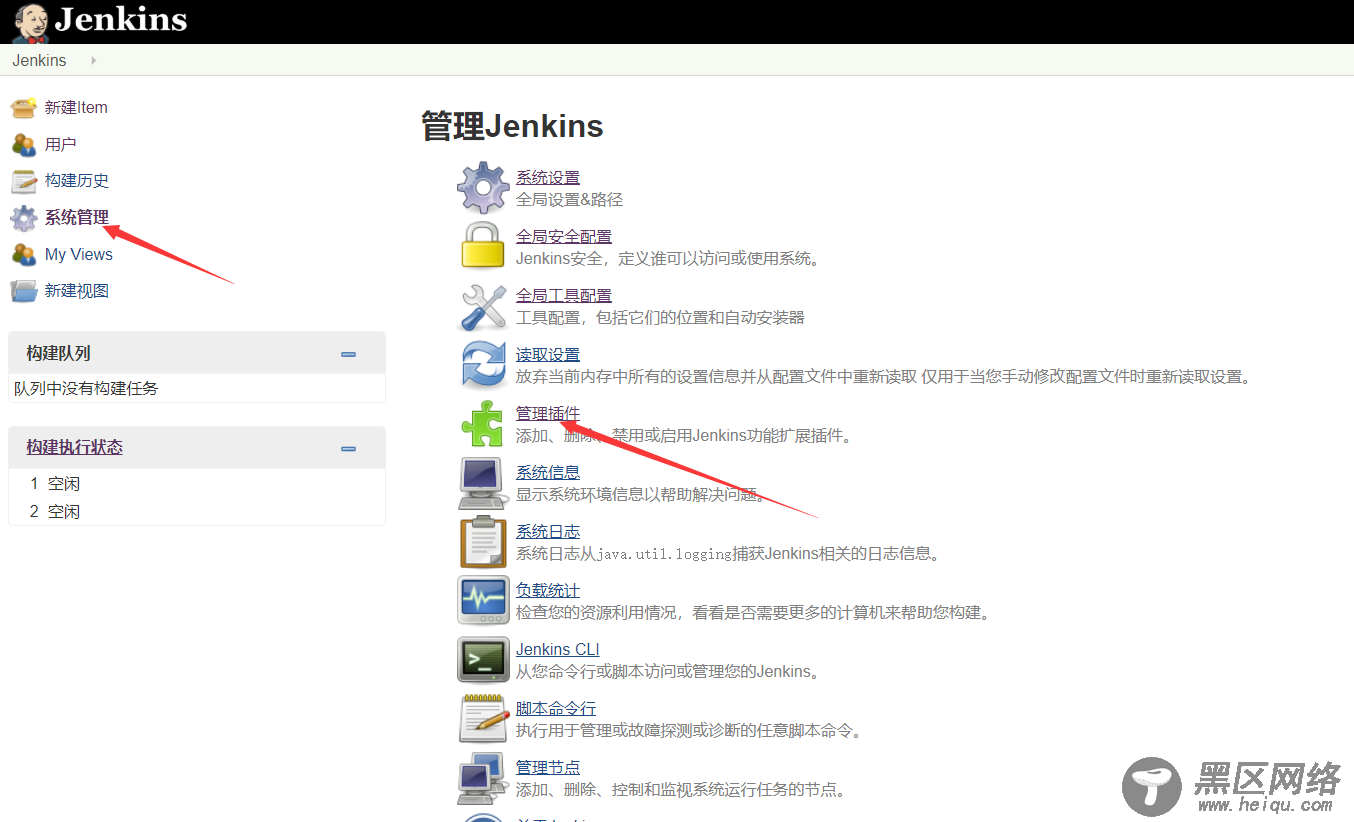Click the Jenkins butler logo icon
This screenshot has width=1354, height=822.
[30, 22]
